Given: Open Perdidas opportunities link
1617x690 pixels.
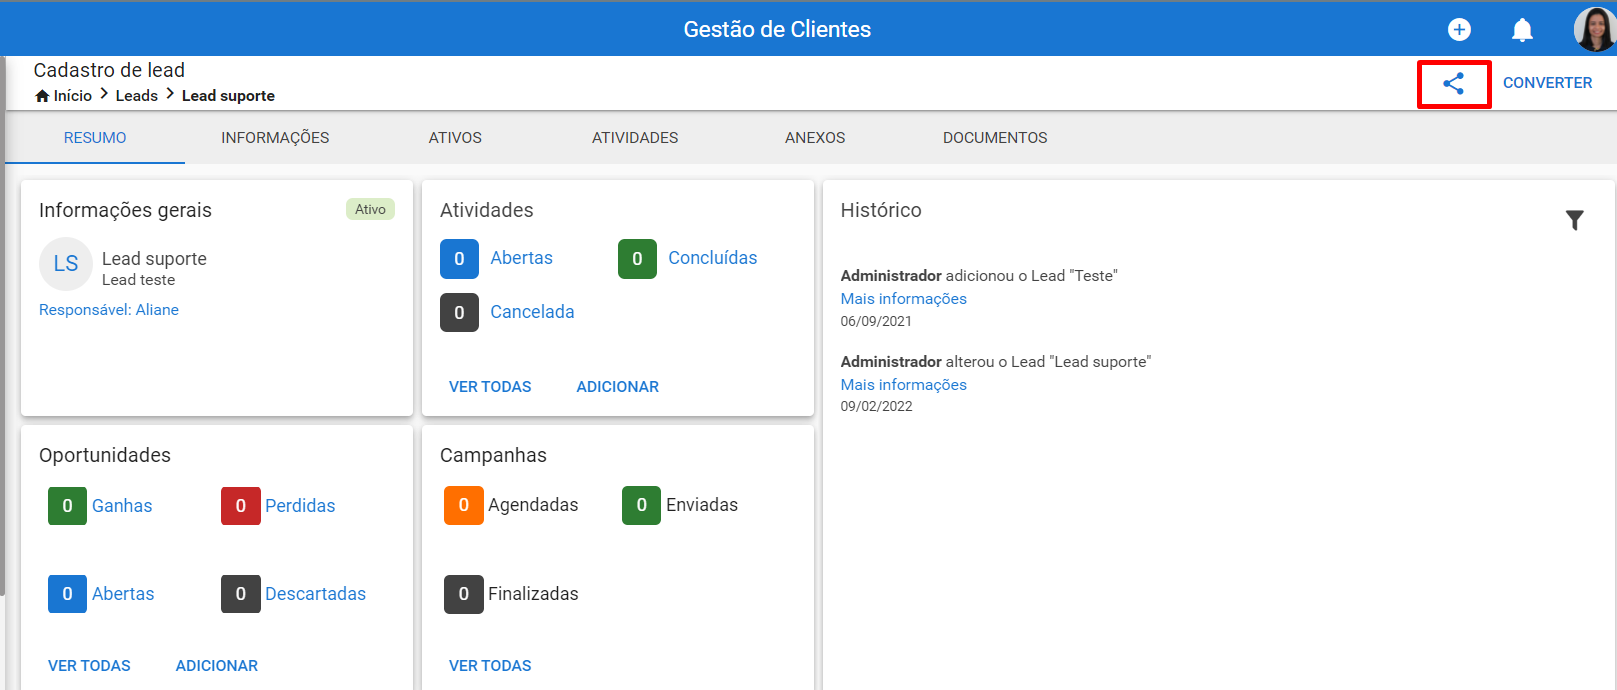Looking at the screenshot, I should 300,506.
